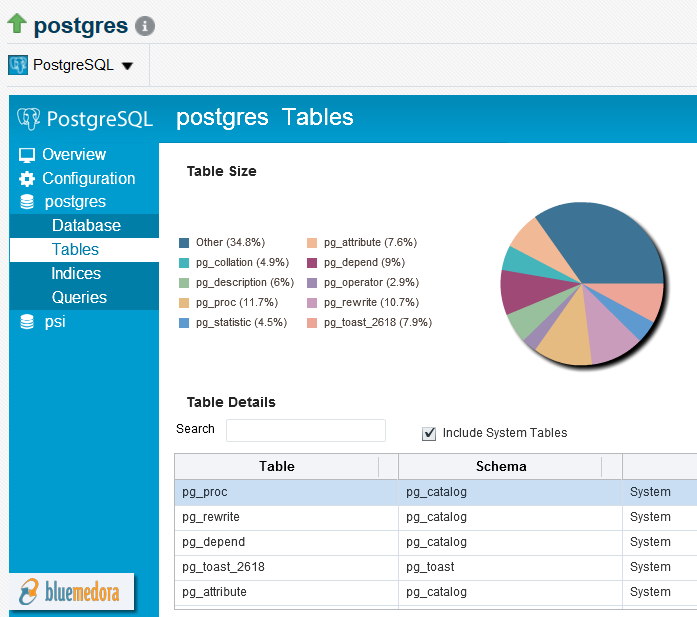Click the Overview monitor icon
The width and height of the screenshot is (697, 617).
click(x=27, y=155)
